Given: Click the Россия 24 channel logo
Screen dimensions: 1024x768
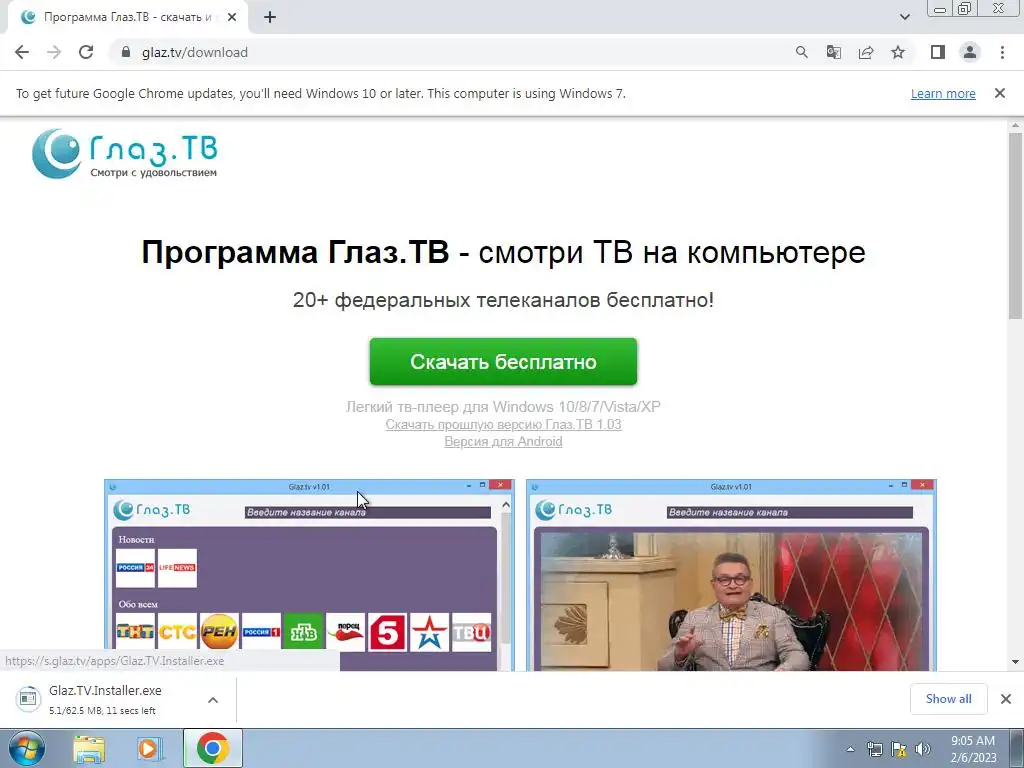Looking at the screenshot, I should tap(135, 568).
